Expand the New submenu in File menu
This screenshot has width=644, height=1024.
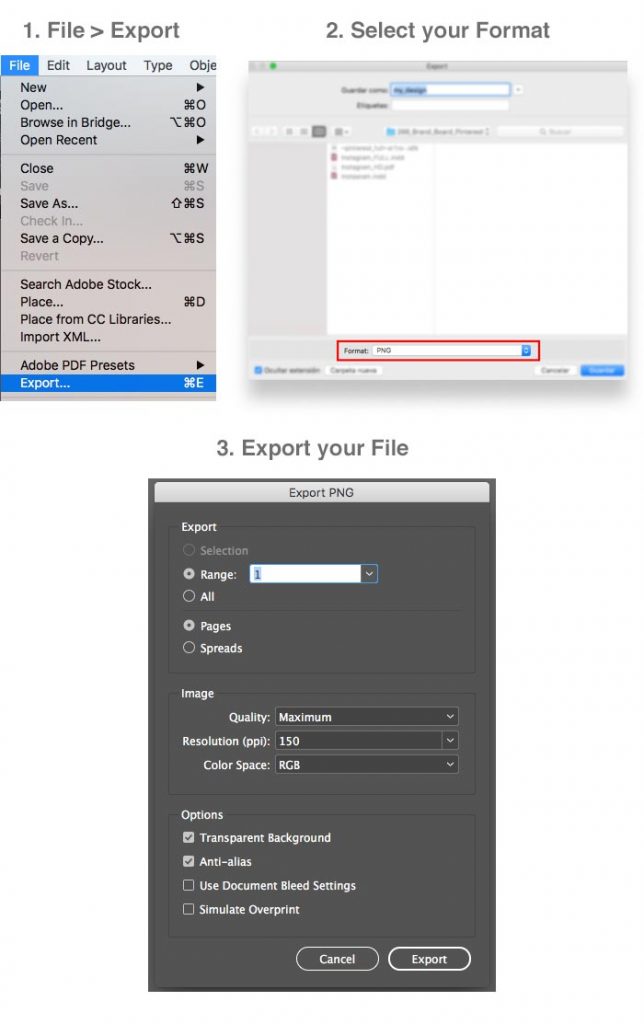click(108, 87)
